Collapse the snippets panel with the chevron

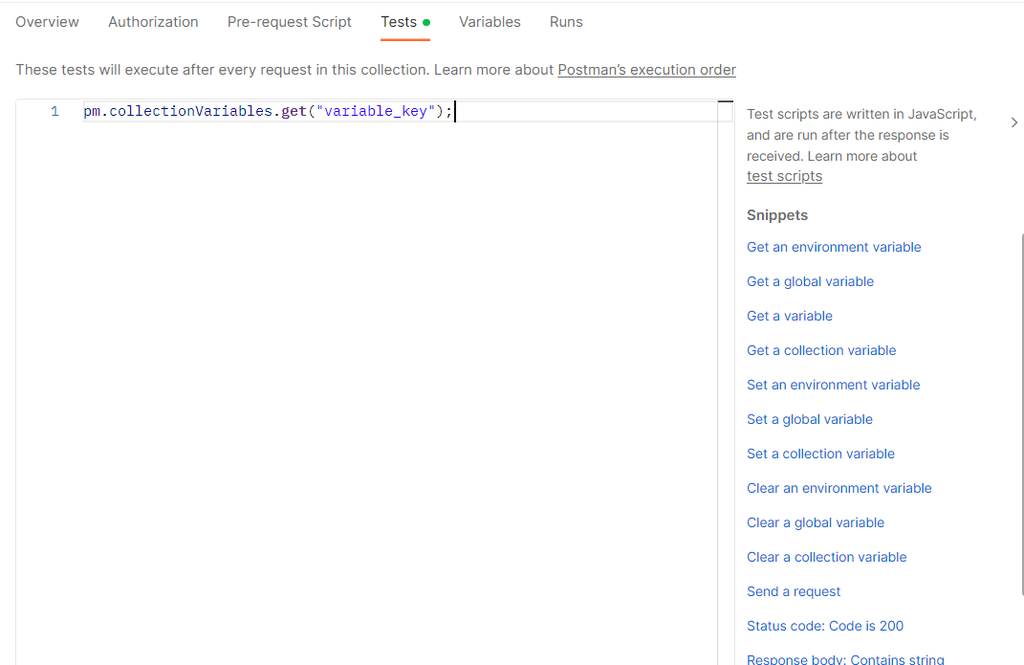coord(1014,122)
